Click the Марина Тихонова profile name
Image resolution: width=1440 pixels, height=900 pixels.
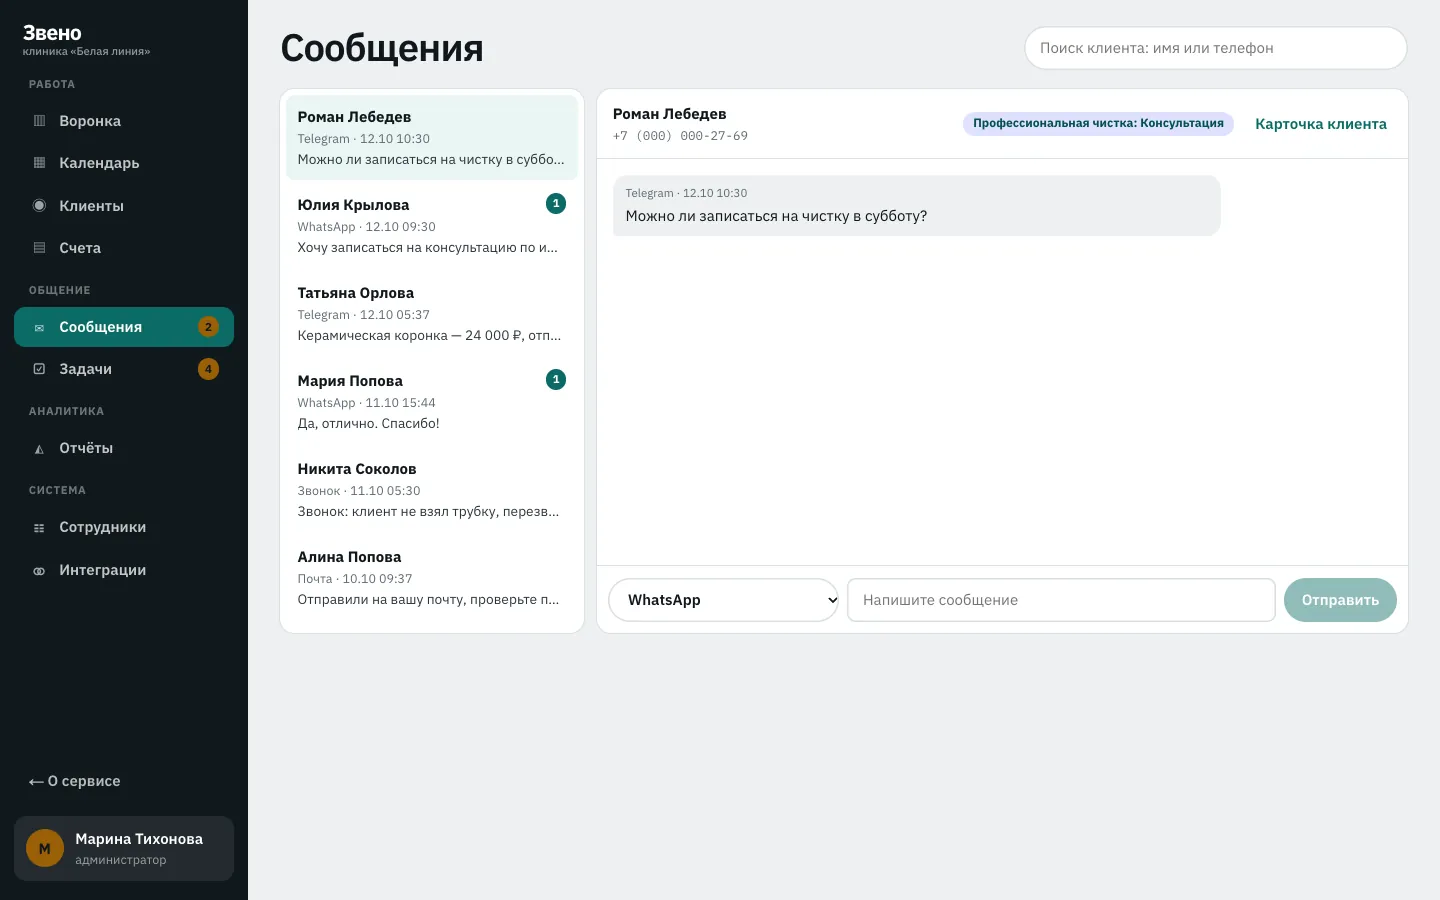139,839
